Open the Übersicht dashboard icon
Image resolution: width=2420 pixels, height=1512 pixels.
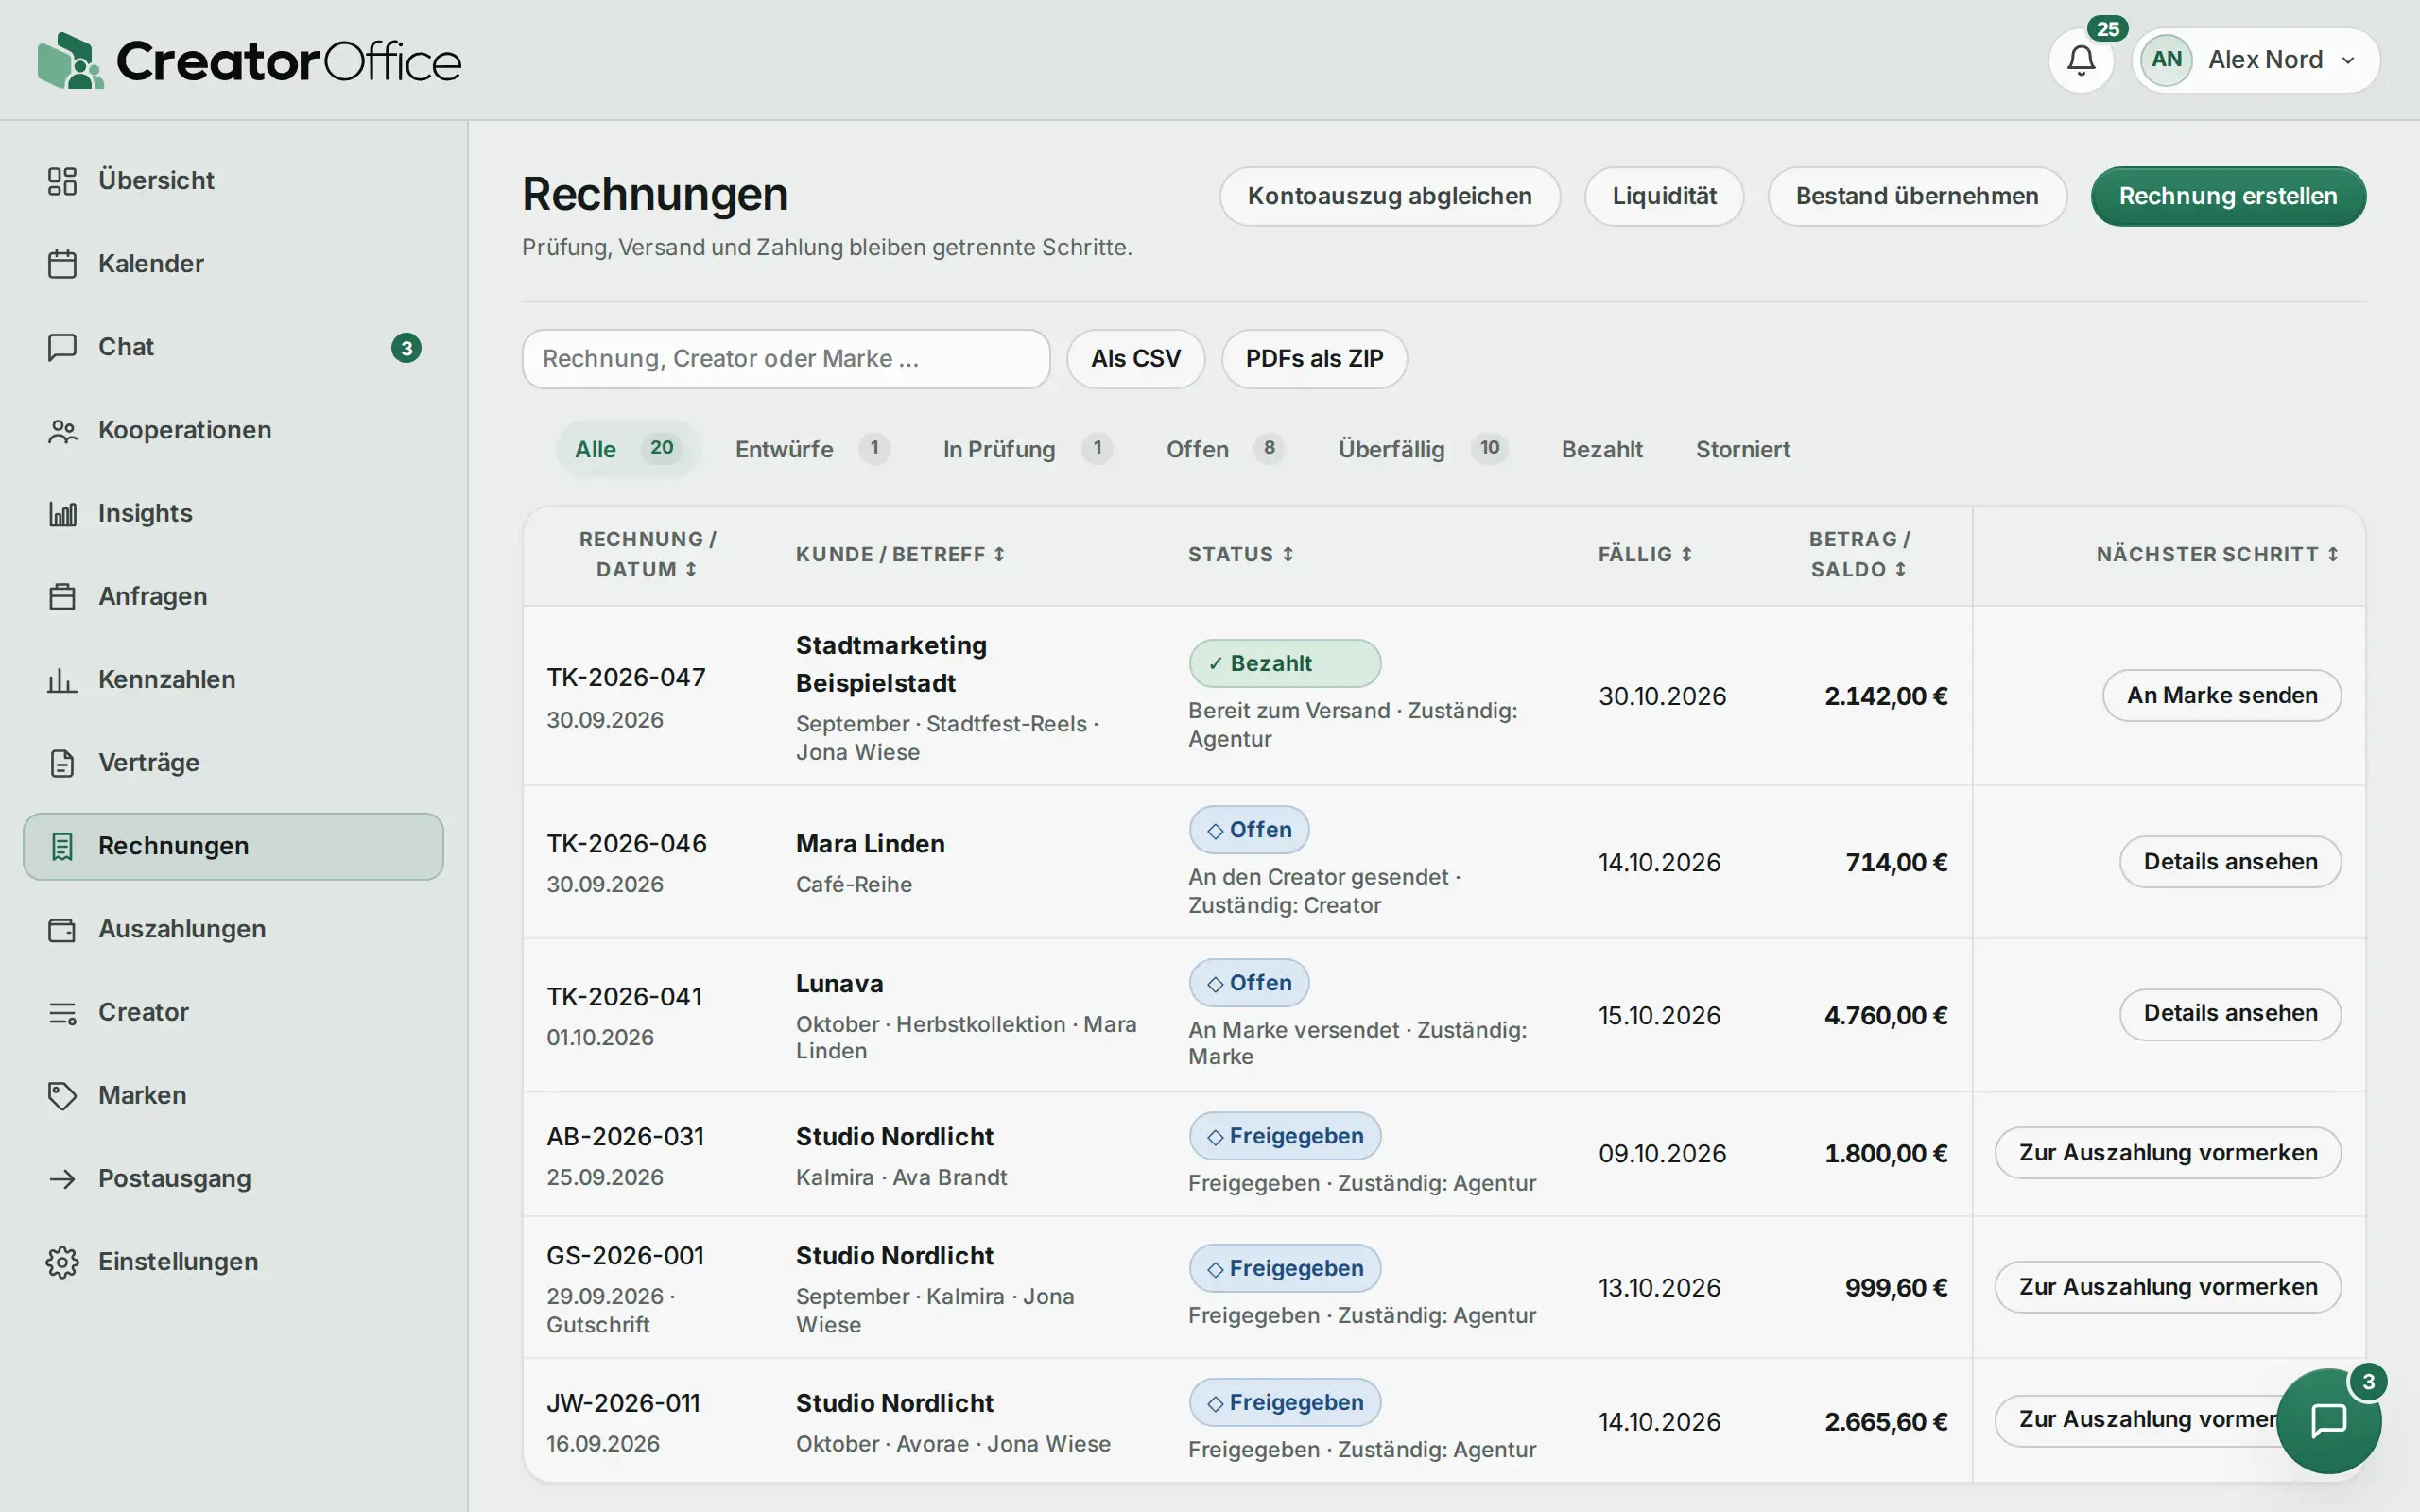click(62, 181)
